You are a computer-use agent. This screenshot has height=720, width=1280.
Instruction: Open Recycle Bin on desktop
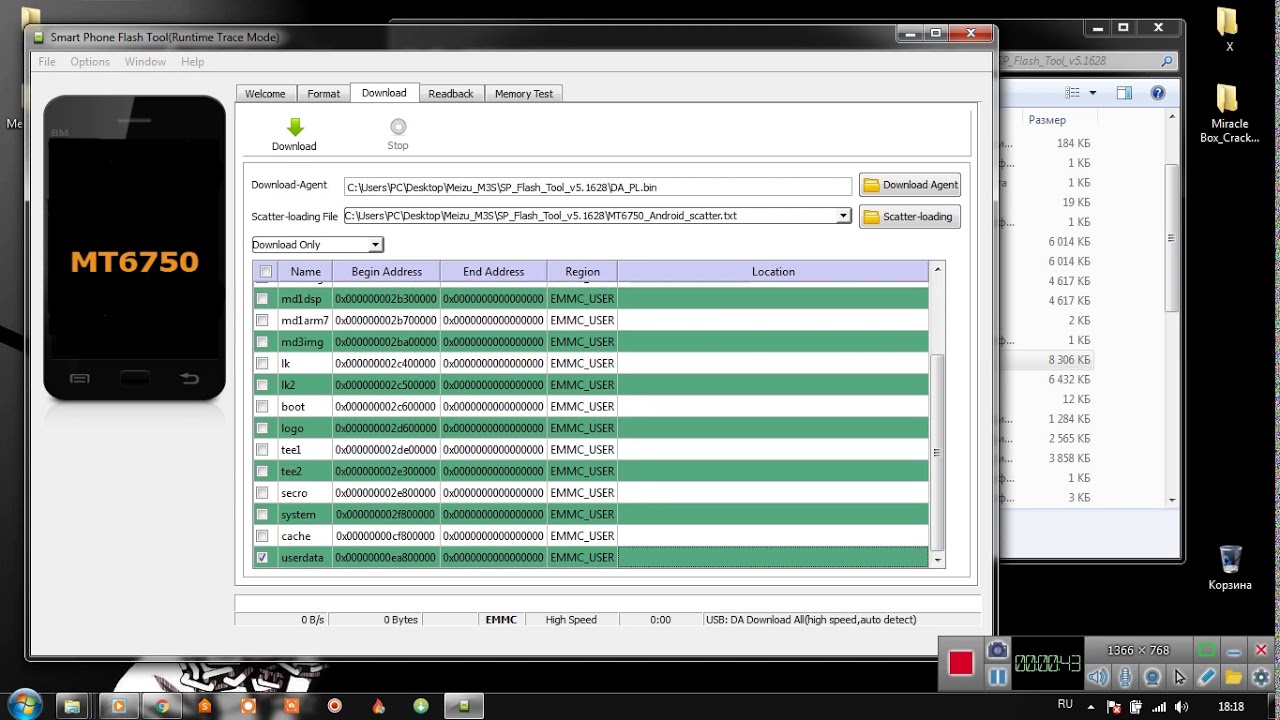tap(1230, 567)
